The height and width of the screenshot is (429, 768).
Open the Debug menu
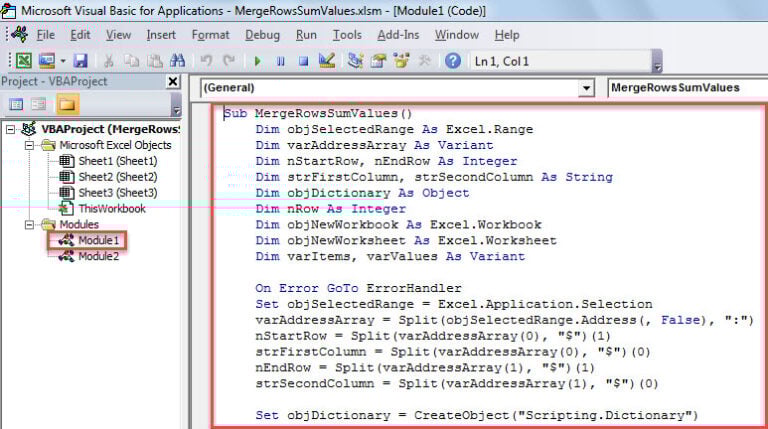coord(262,34)
